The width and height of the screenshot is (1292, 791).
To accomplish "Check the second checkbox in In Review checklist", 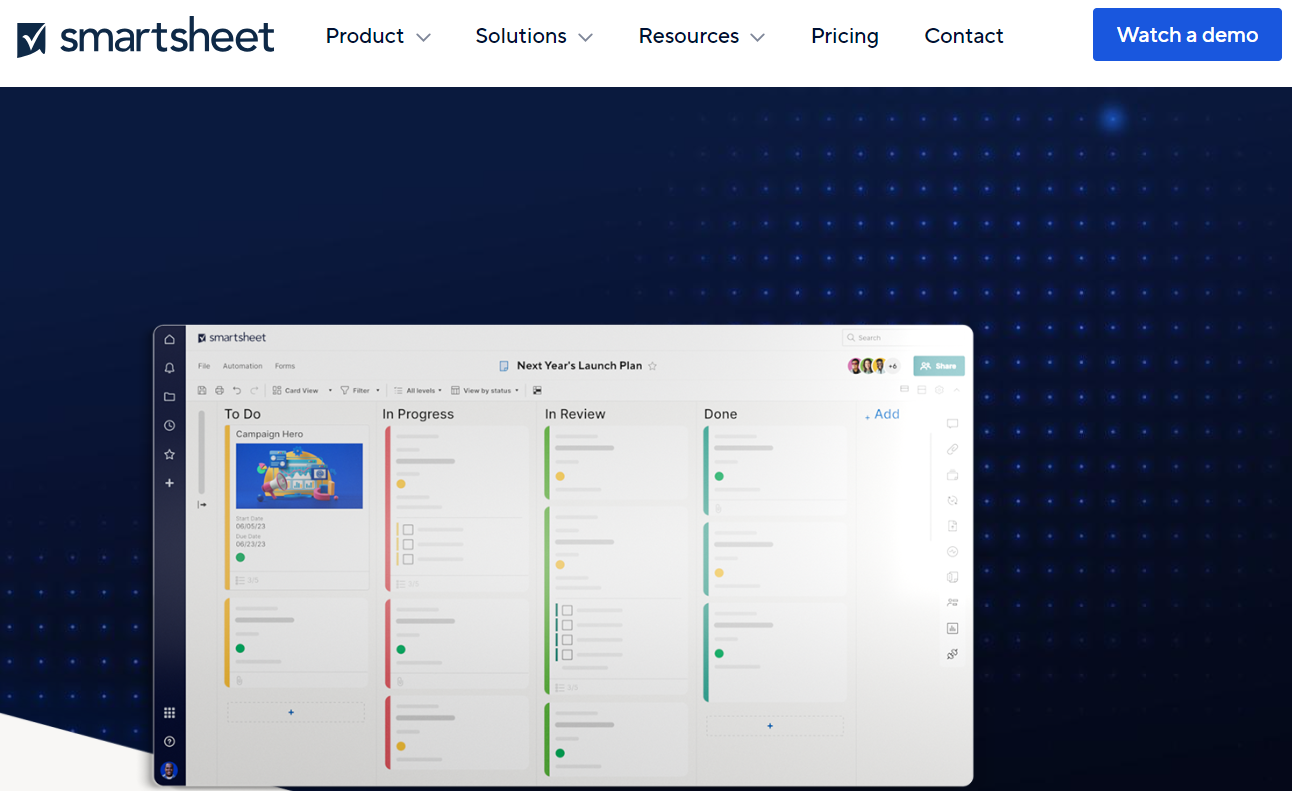I will pyautogui.click(x=567, y=625).
